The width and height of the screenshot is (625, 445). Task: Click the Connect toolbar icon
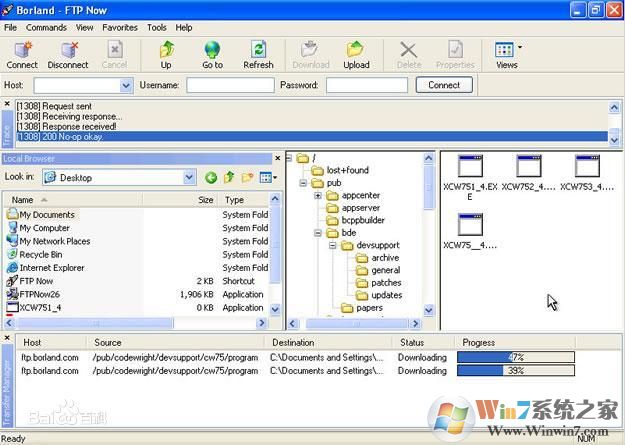22,54
